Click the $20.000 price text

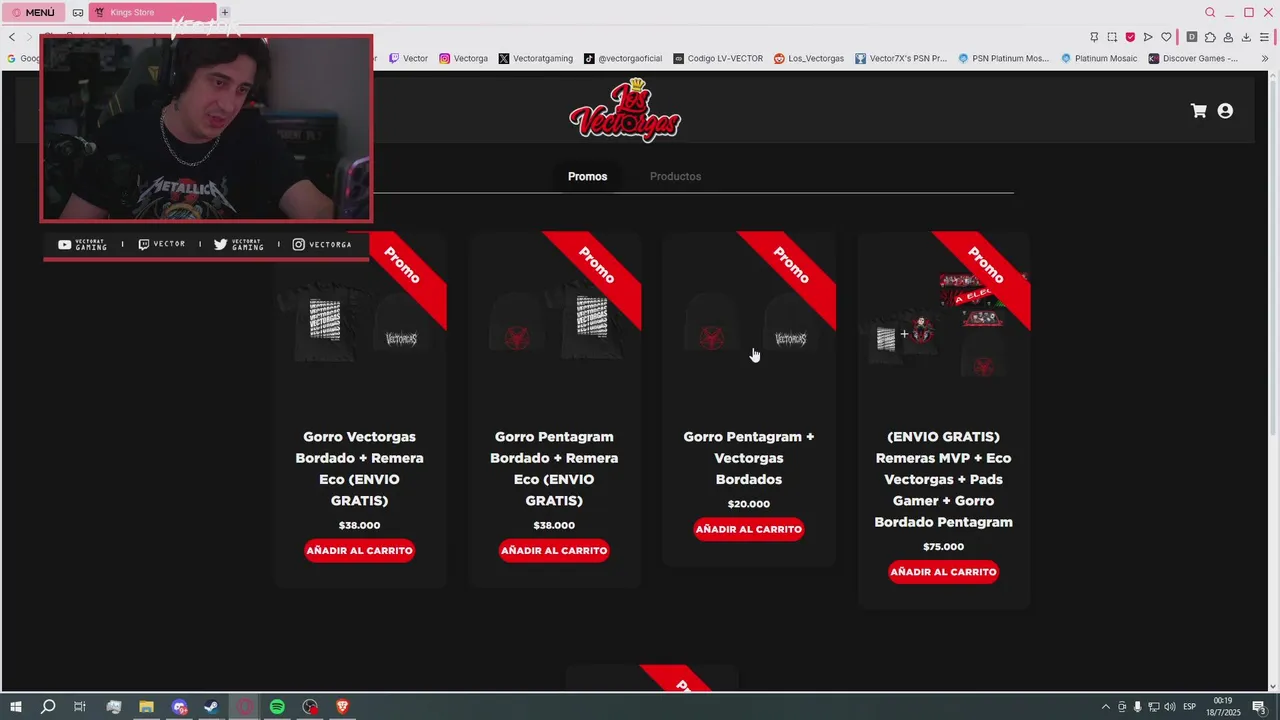[749, 504]
